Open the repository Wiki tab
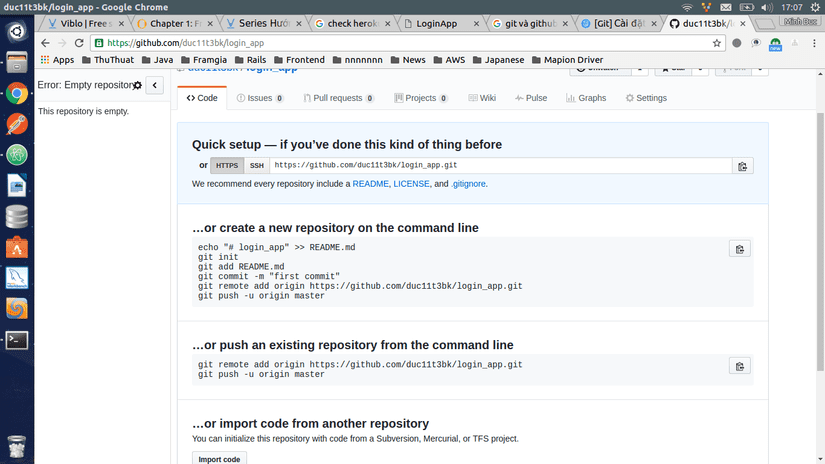The height and width of the screenshot is (464, 825). point(482,98)
